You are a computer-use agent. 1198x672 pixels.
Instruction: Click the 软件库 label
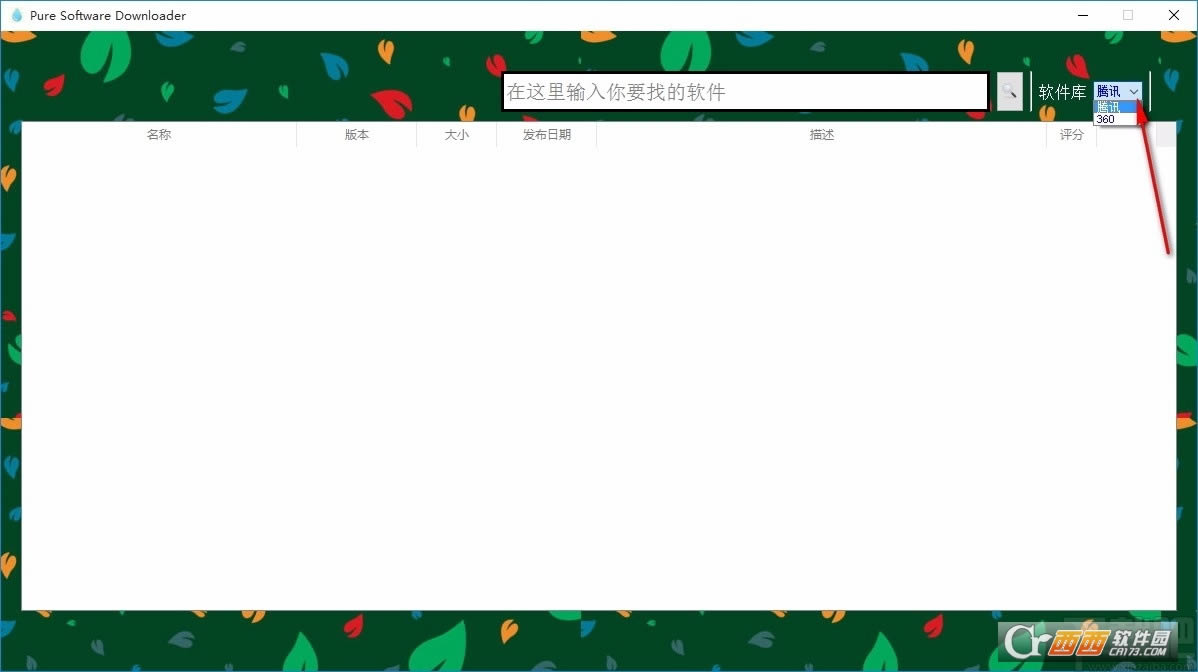(1062, 92)
